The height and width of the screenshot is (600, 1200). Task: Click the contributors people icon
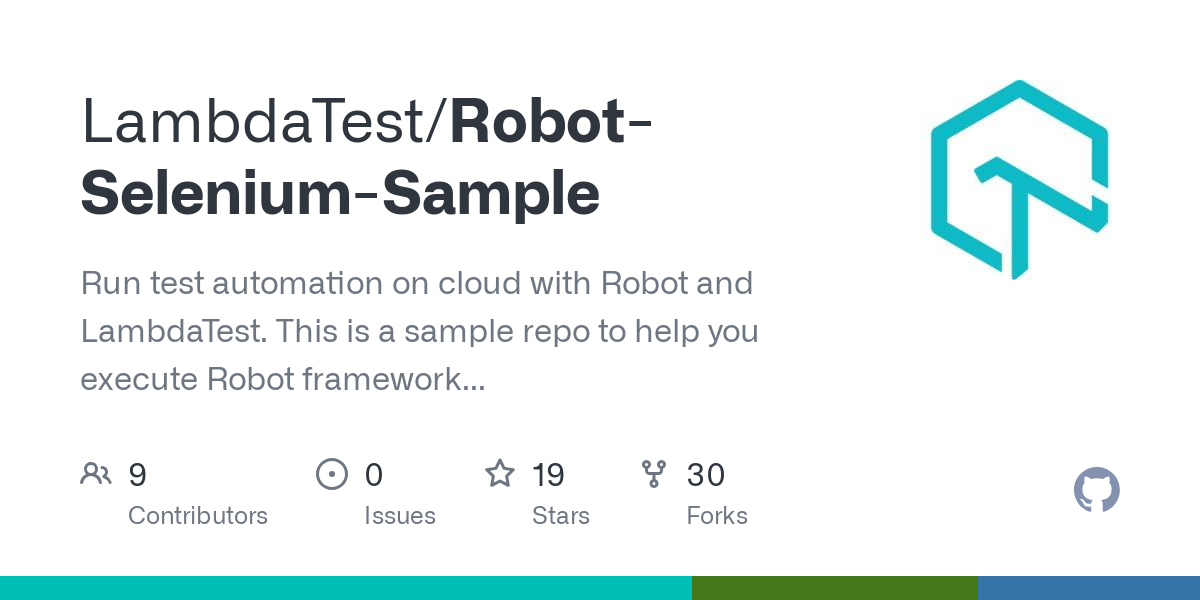click(x=96, y=474)
